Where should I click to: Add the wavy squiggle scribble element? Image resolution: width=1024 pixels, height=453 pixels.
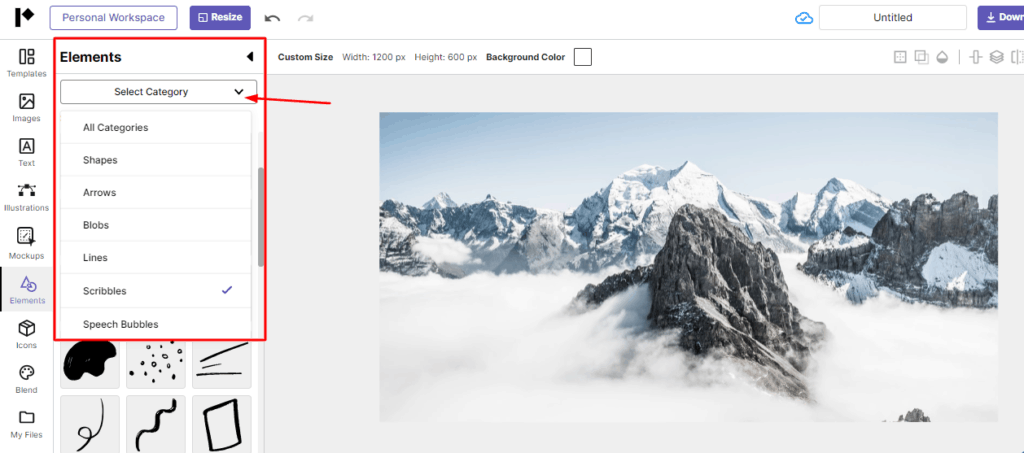[x=156, y=424]
